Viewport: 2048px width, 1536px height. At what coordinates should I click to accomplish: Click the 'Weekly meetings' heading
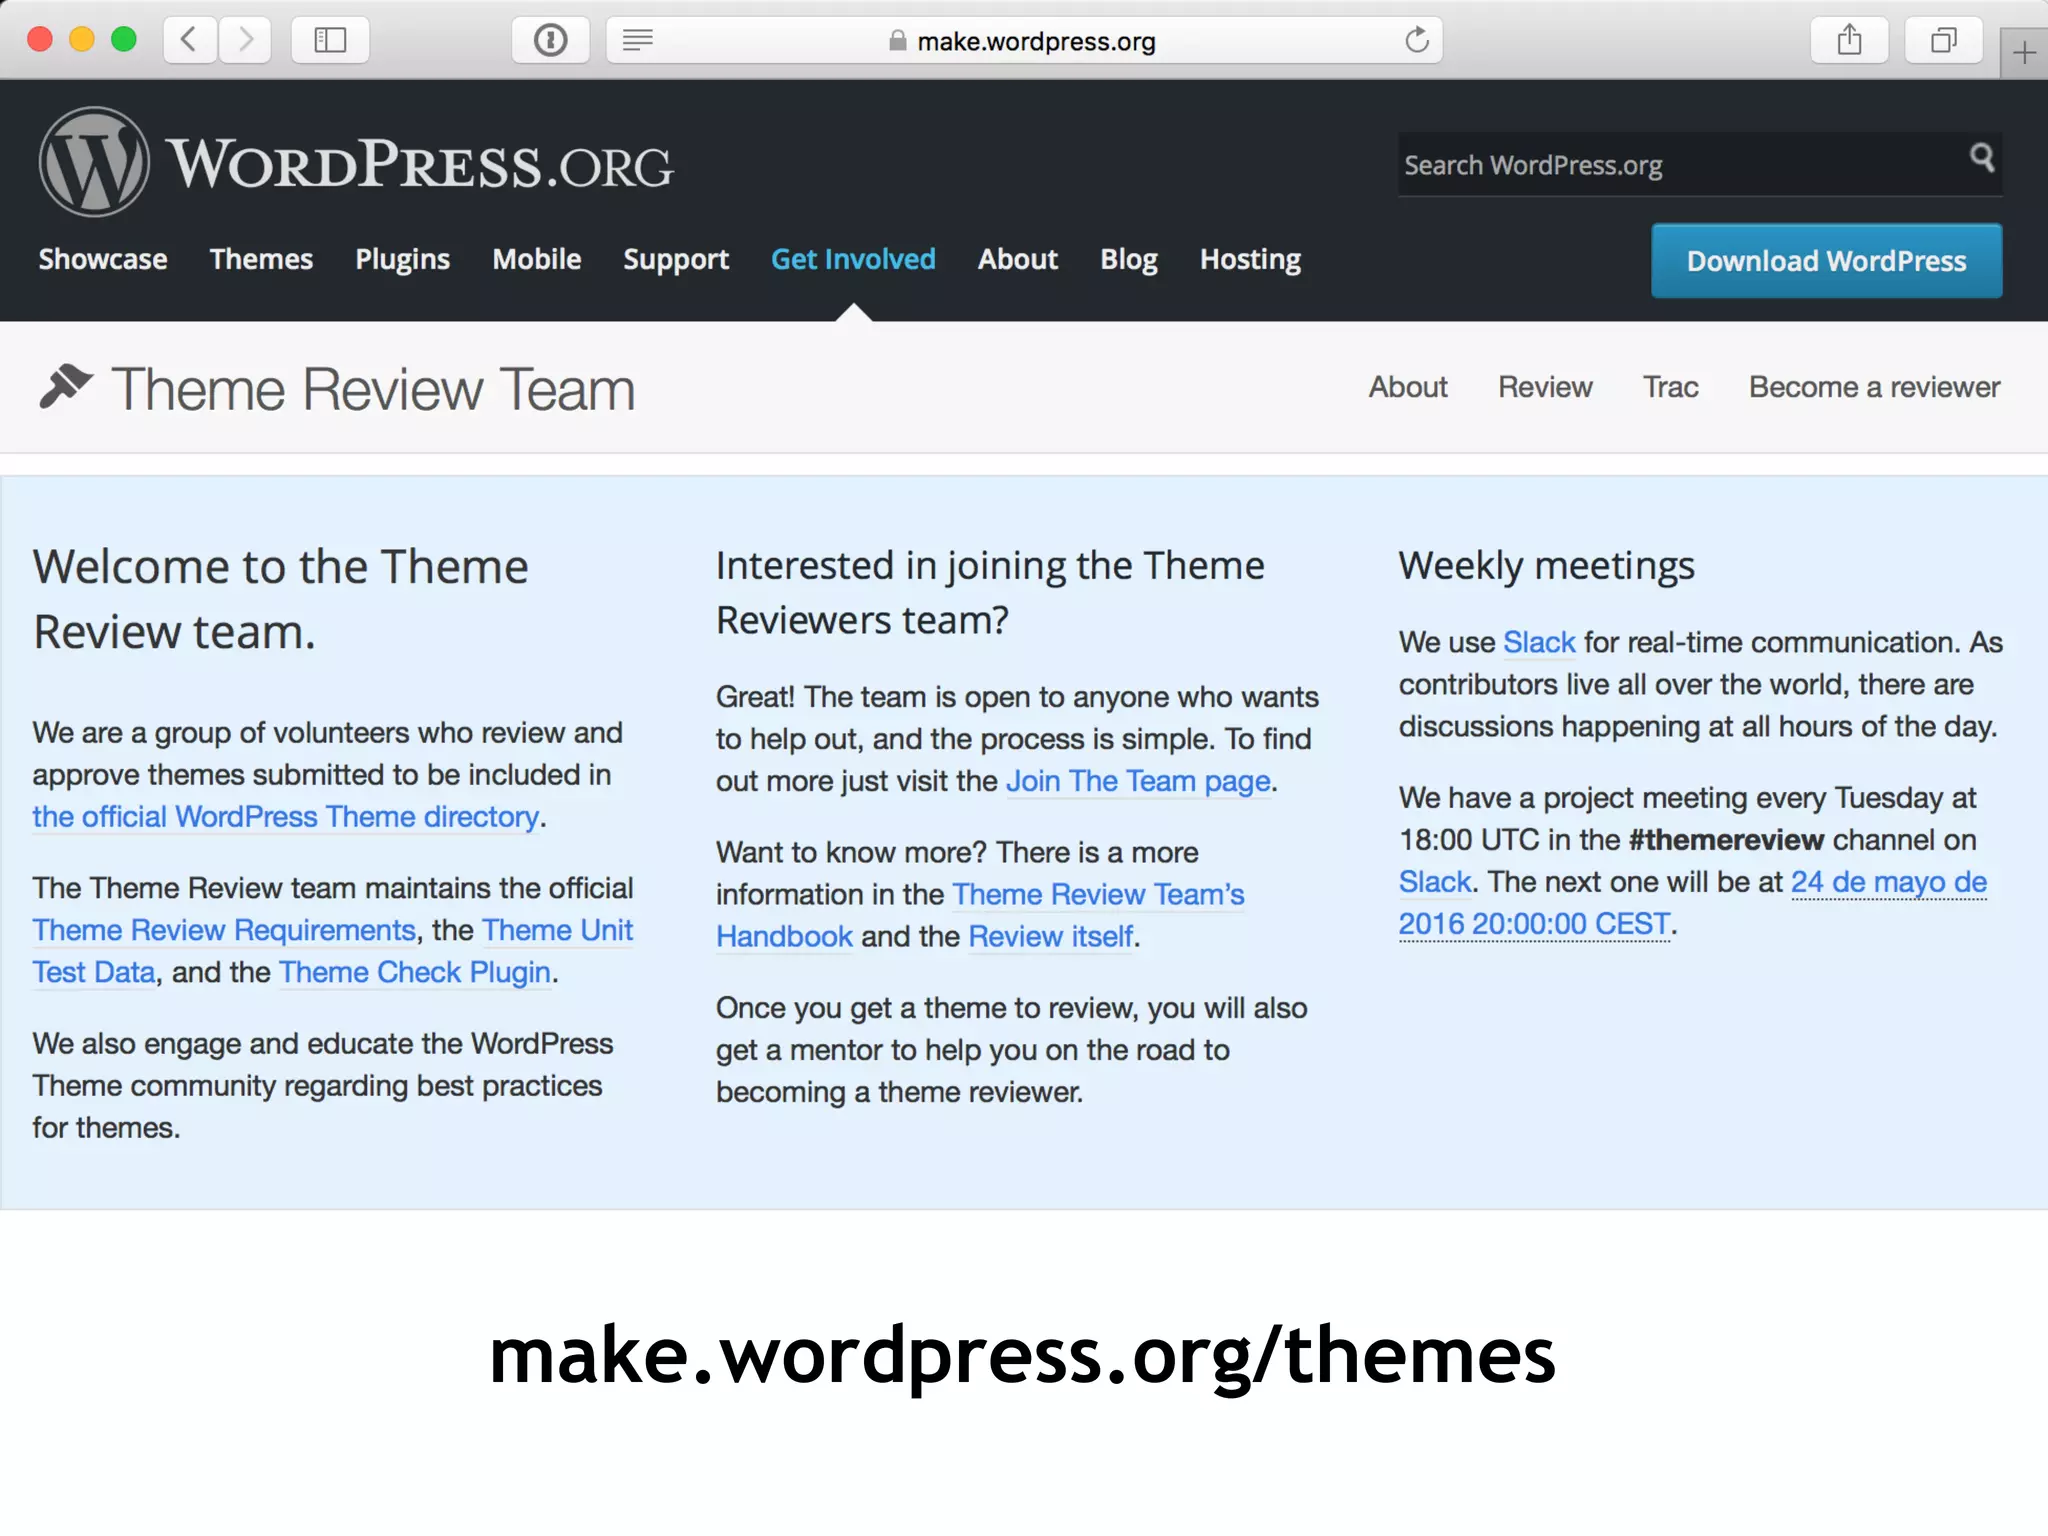[x=1547, y=566]
